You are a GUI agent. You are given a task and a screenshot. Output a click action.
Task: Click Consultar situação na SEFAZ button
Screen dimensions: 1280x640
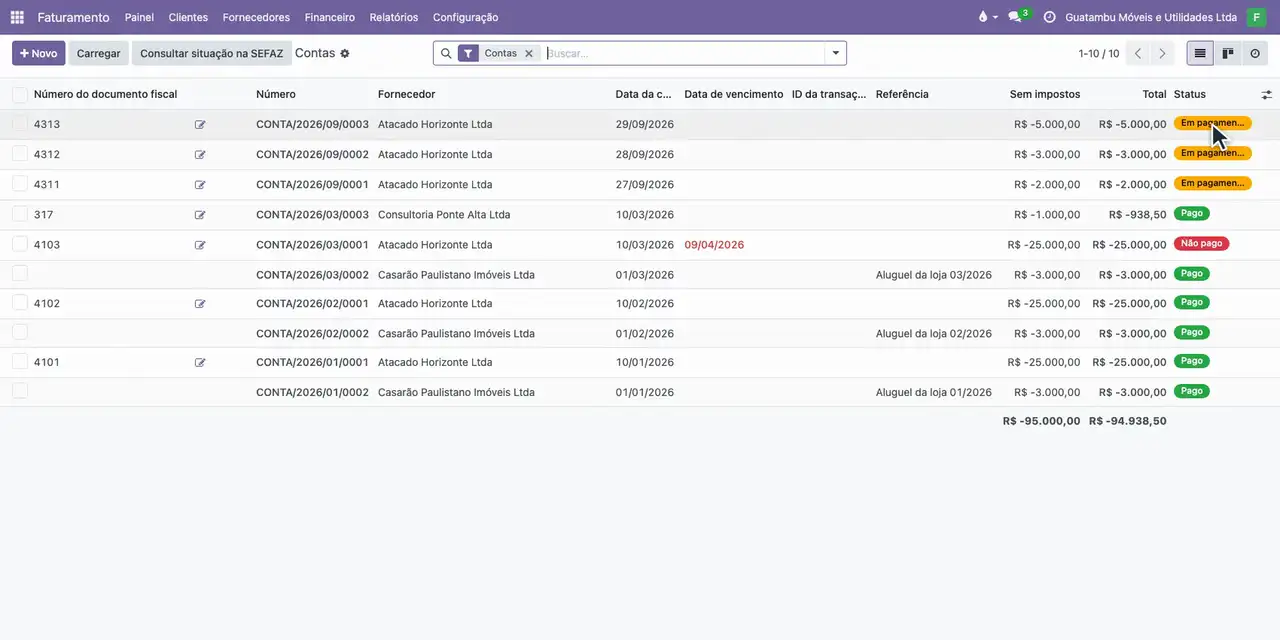(211, 53)
